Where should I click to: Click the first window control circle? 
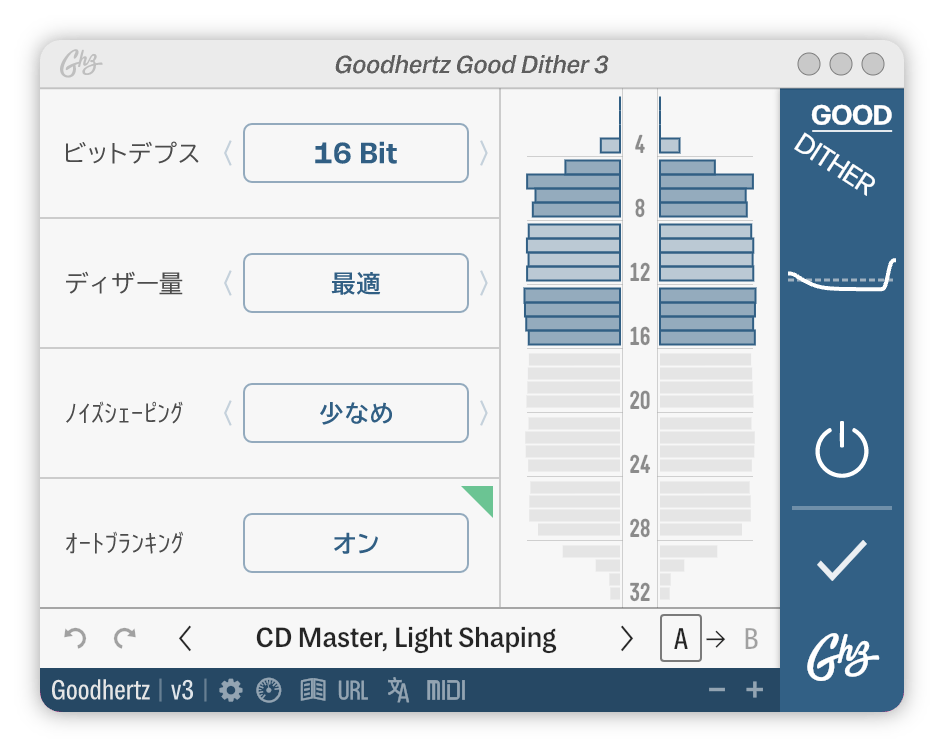pyautogui.click(x=809, y=64)
